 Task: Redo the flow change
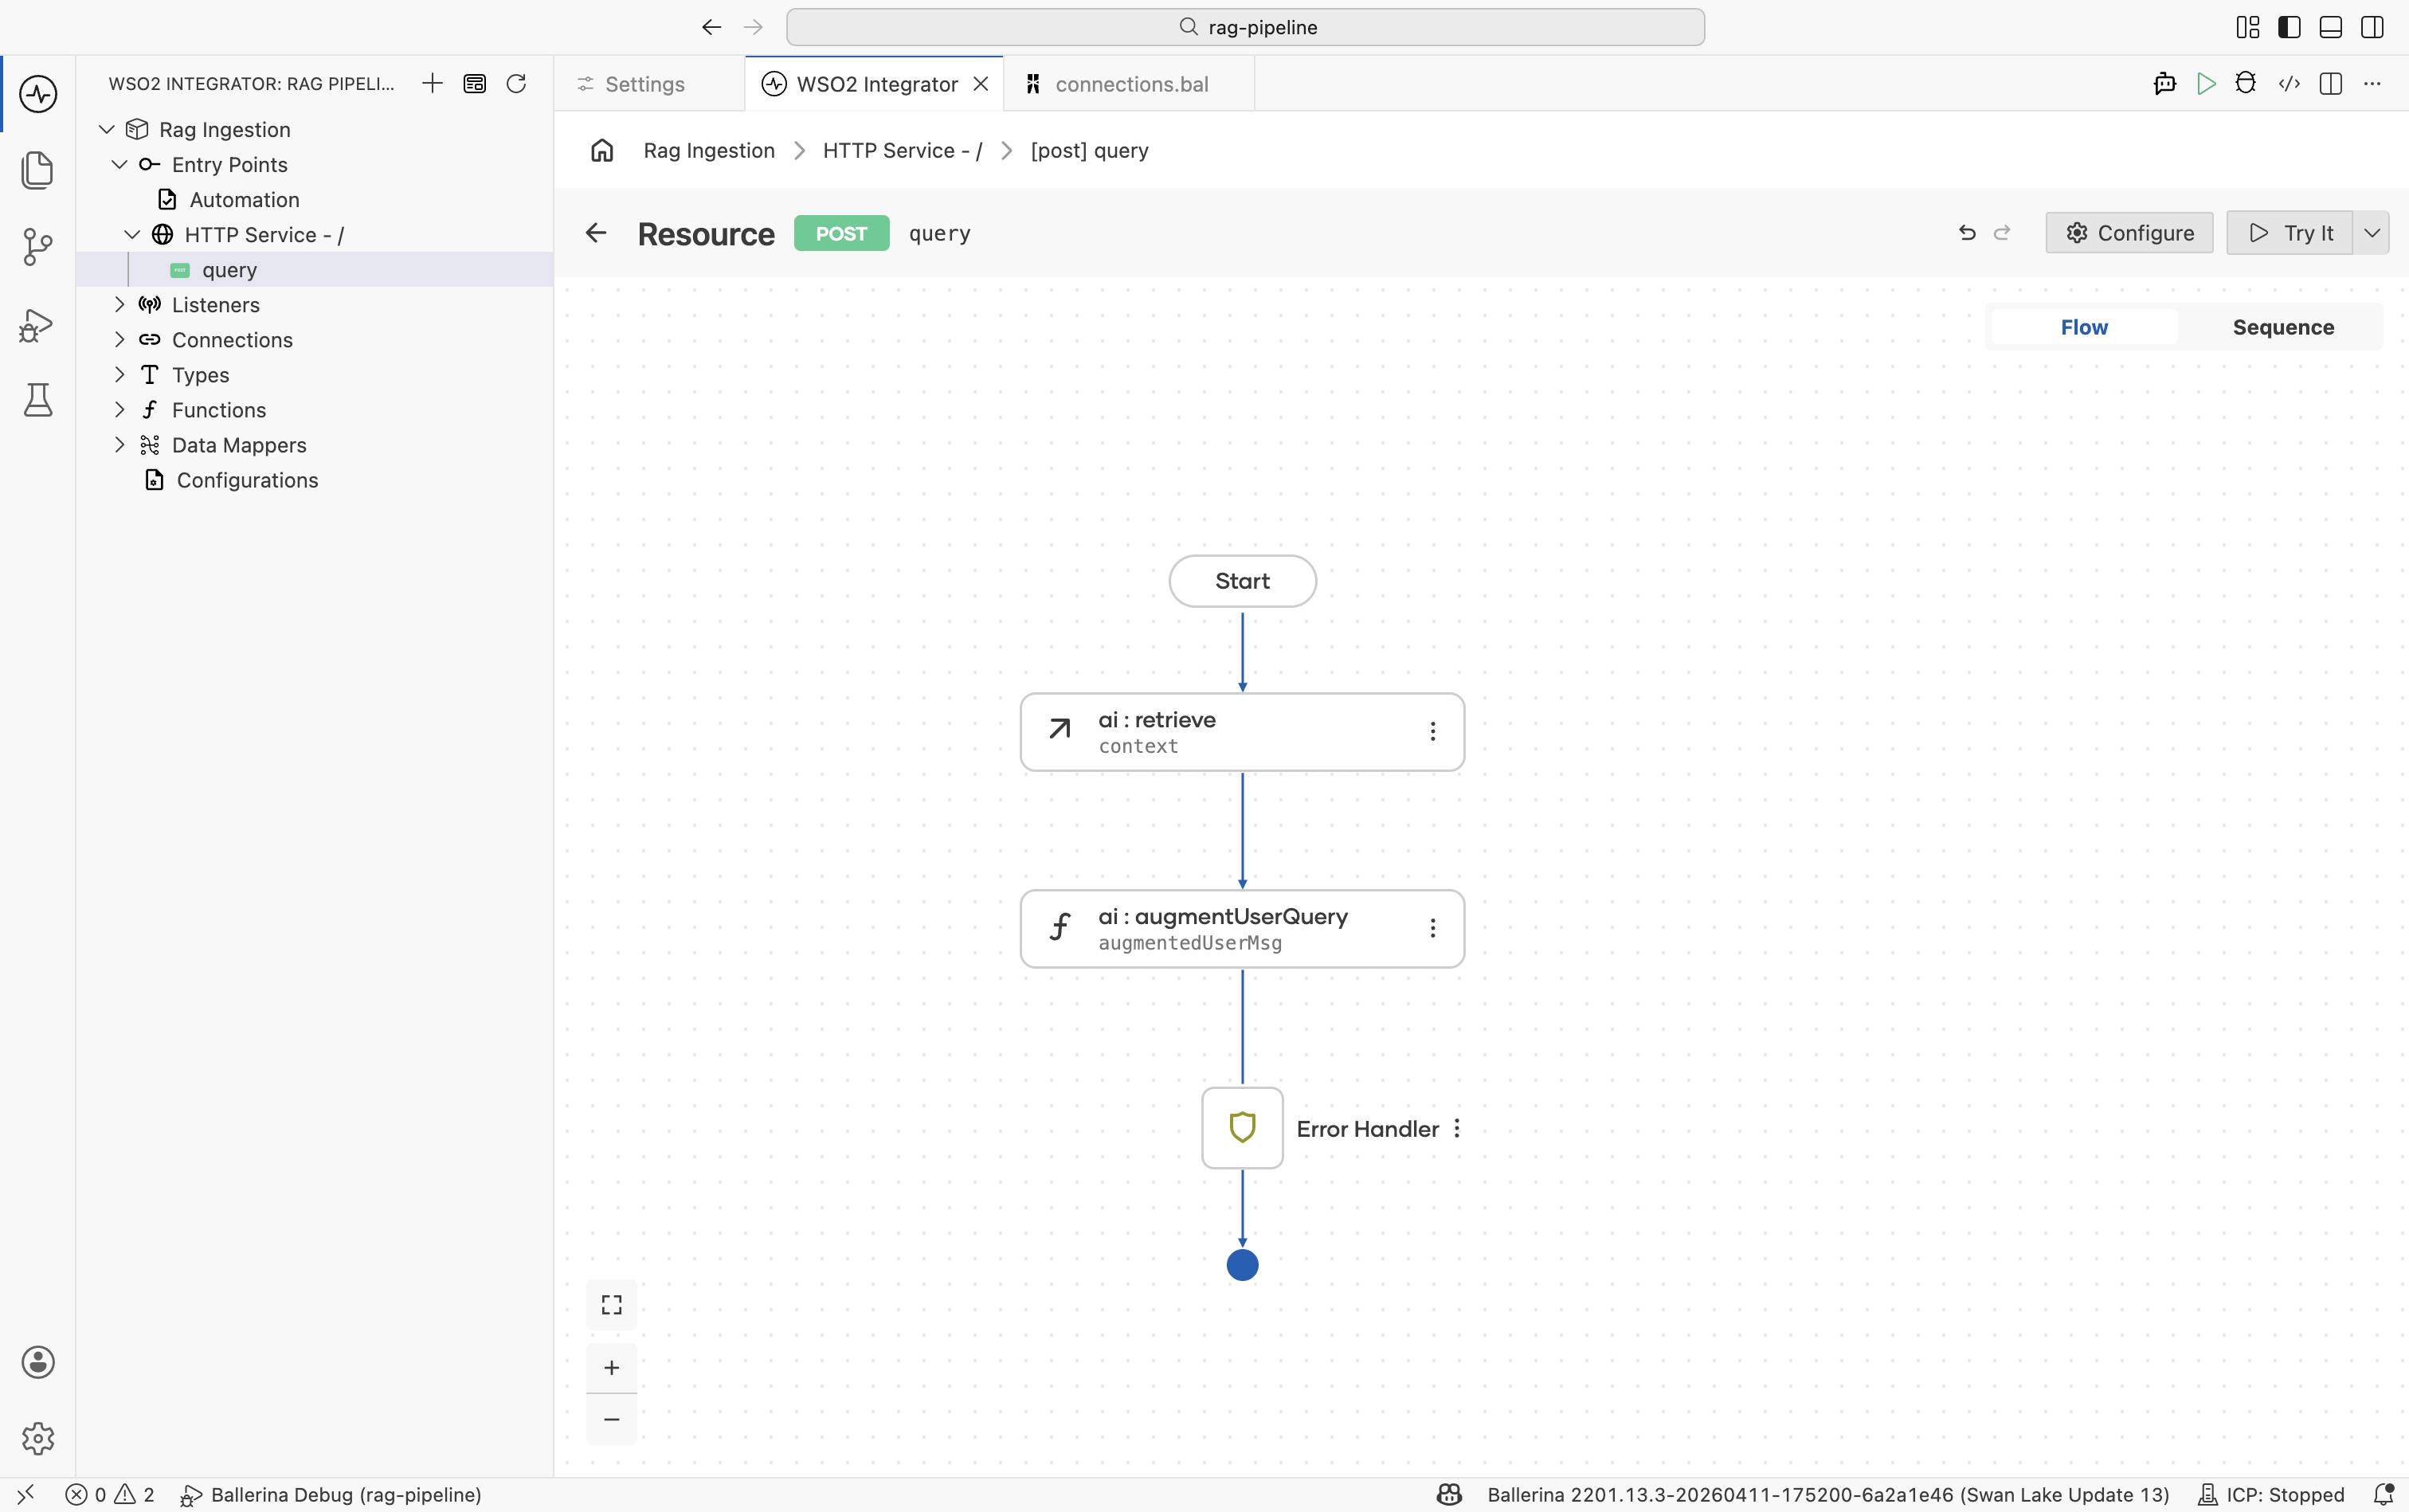pyautogui.click(x=2002, y=233)
